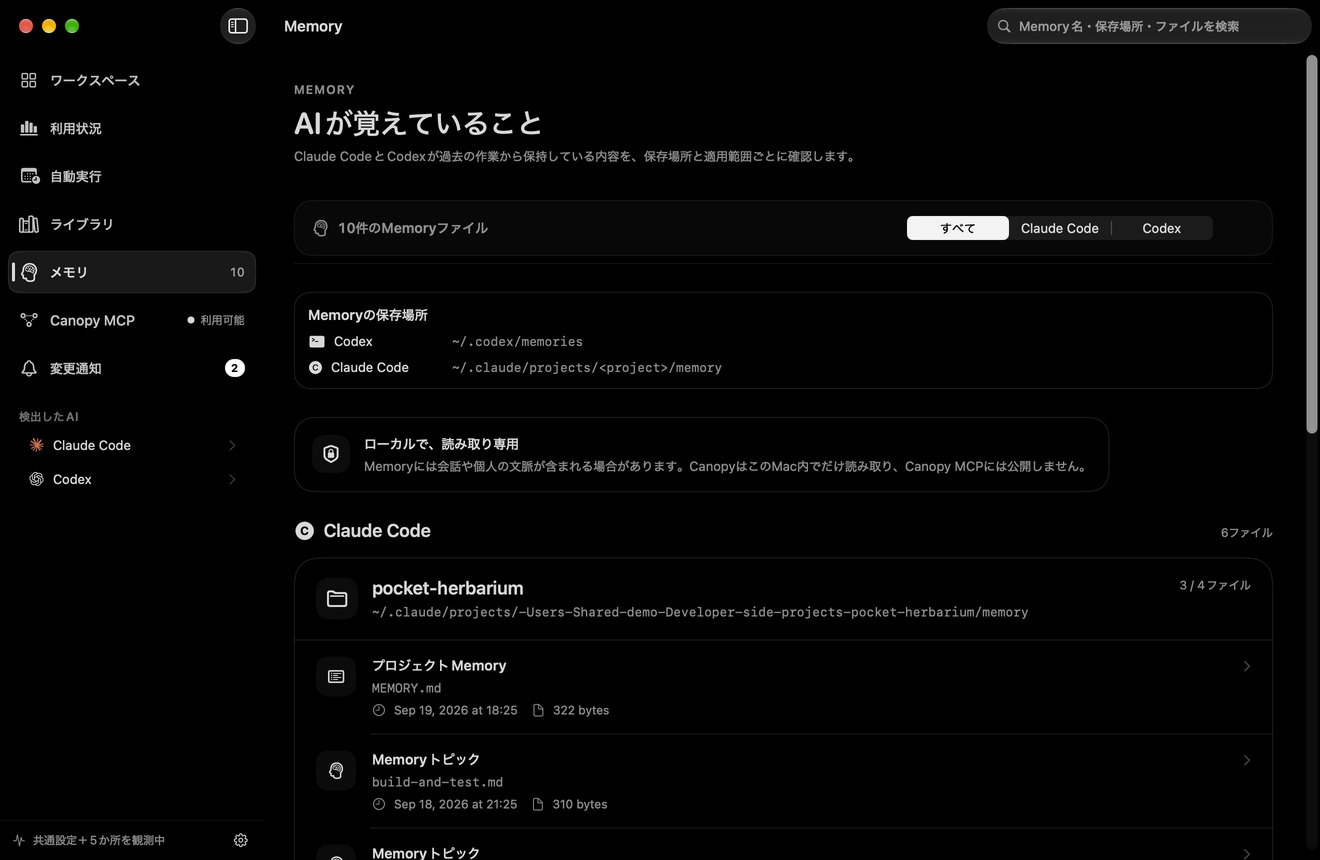Click the ~/.codex/memories path
The height and width of the screenshot is (860, 1320).
click(517, 341)
